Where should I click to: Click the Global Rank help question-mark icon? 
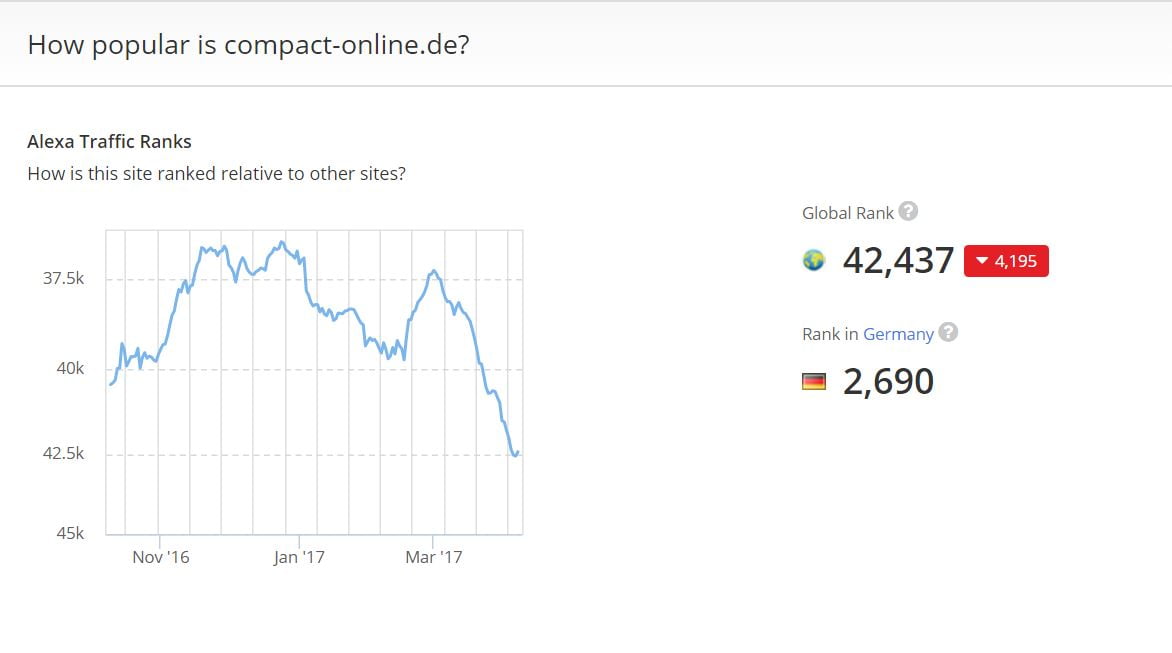tap(908, 211)
